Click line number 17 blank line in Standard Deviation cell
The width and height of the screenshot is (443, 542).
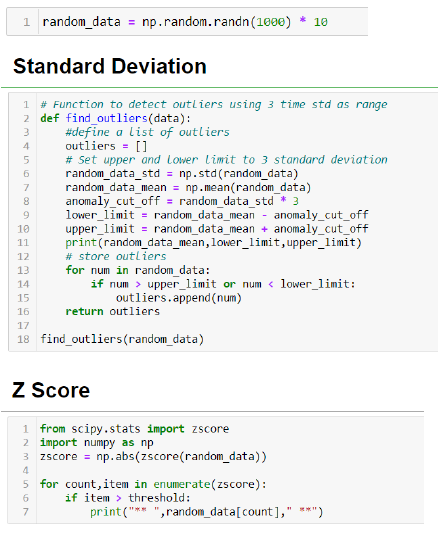pos(23,326)
